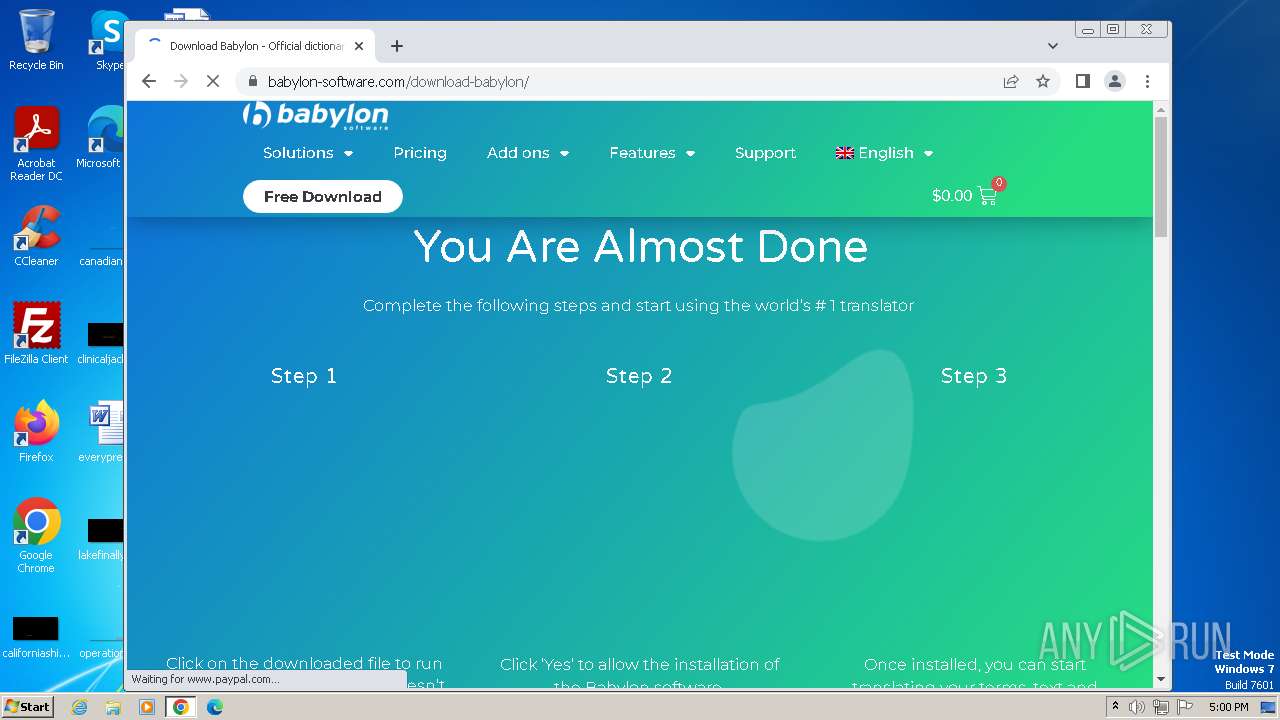Click the Step 1 heading
This screenshot has width=1280, height=720.
304,376
